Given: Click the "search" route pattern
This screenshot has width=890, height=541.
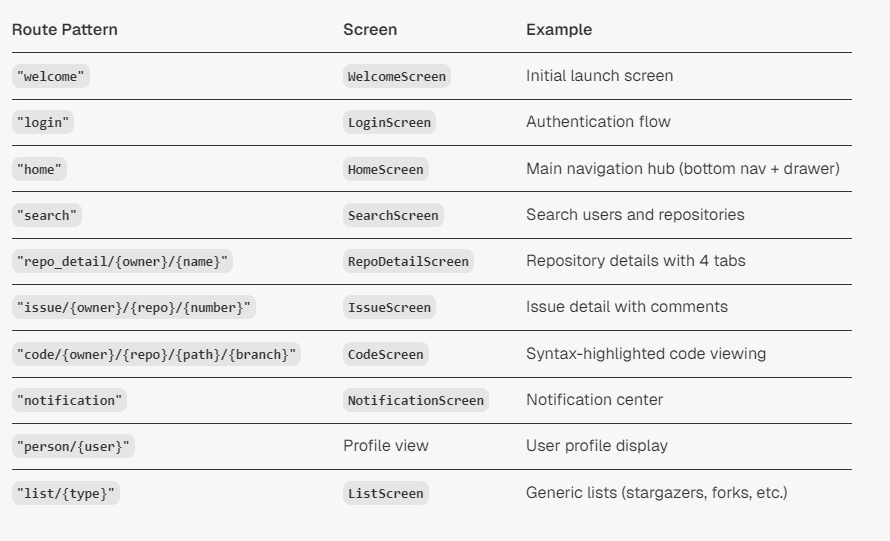Looking at the screenshot, I should pyautogui.click(x=47, y=215).
